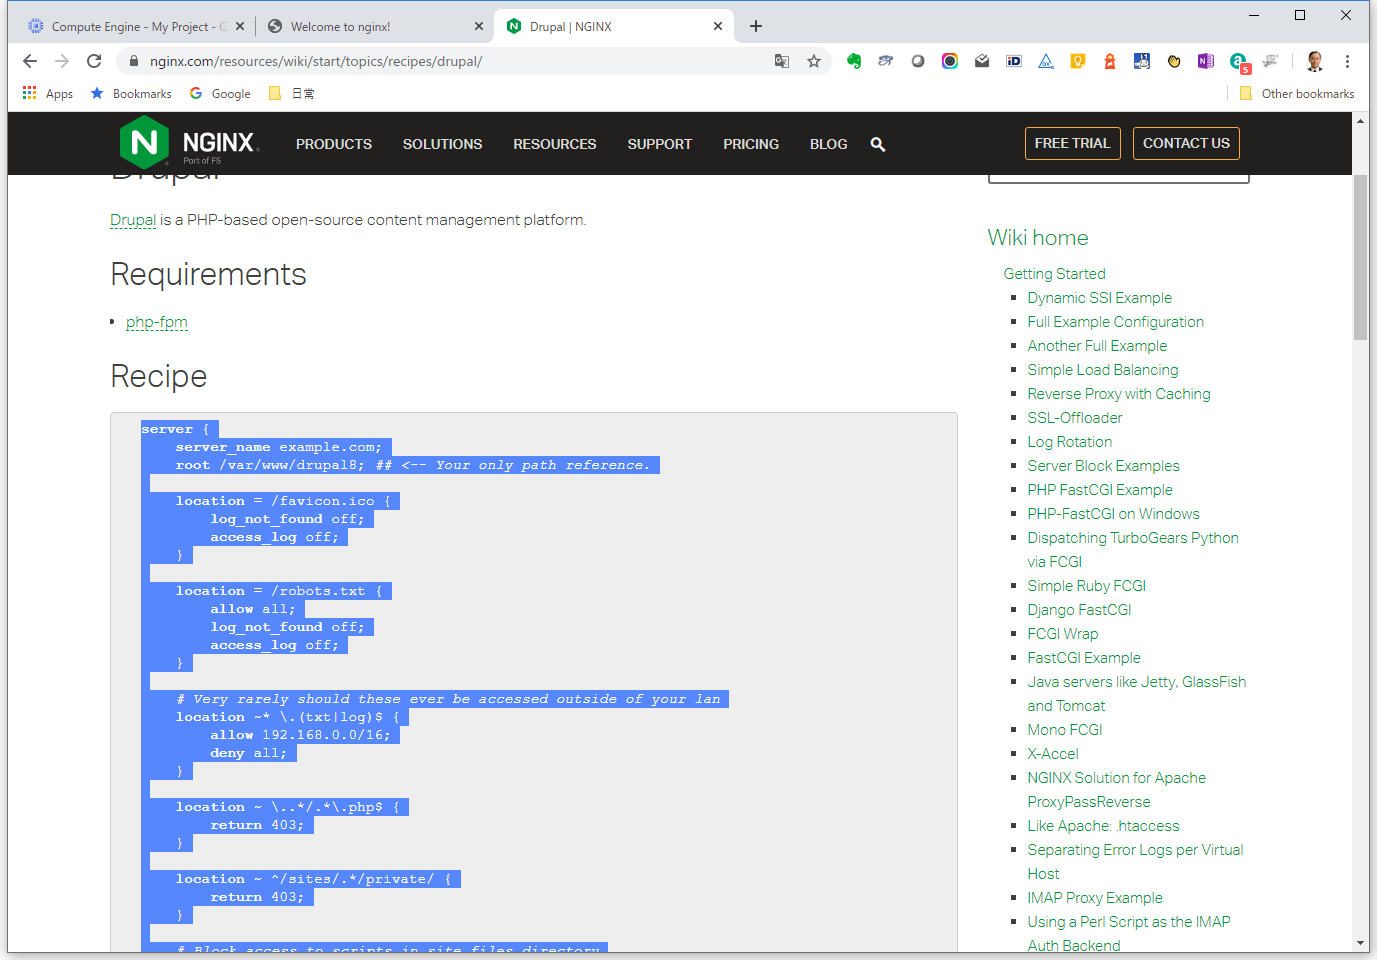Close the Welcome to nginx! tab
This screenshot has width=1377, height=960.
coord(478,26)
